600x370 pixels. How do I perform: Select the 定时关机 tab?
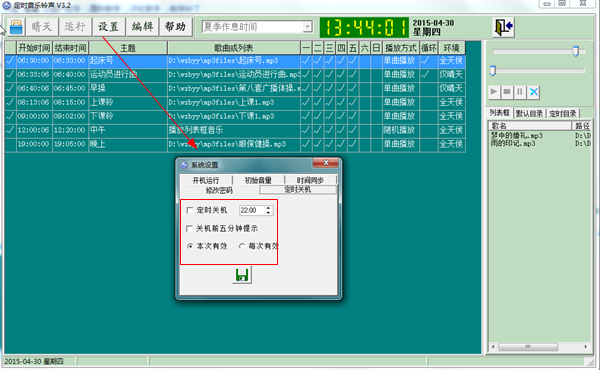298,190
